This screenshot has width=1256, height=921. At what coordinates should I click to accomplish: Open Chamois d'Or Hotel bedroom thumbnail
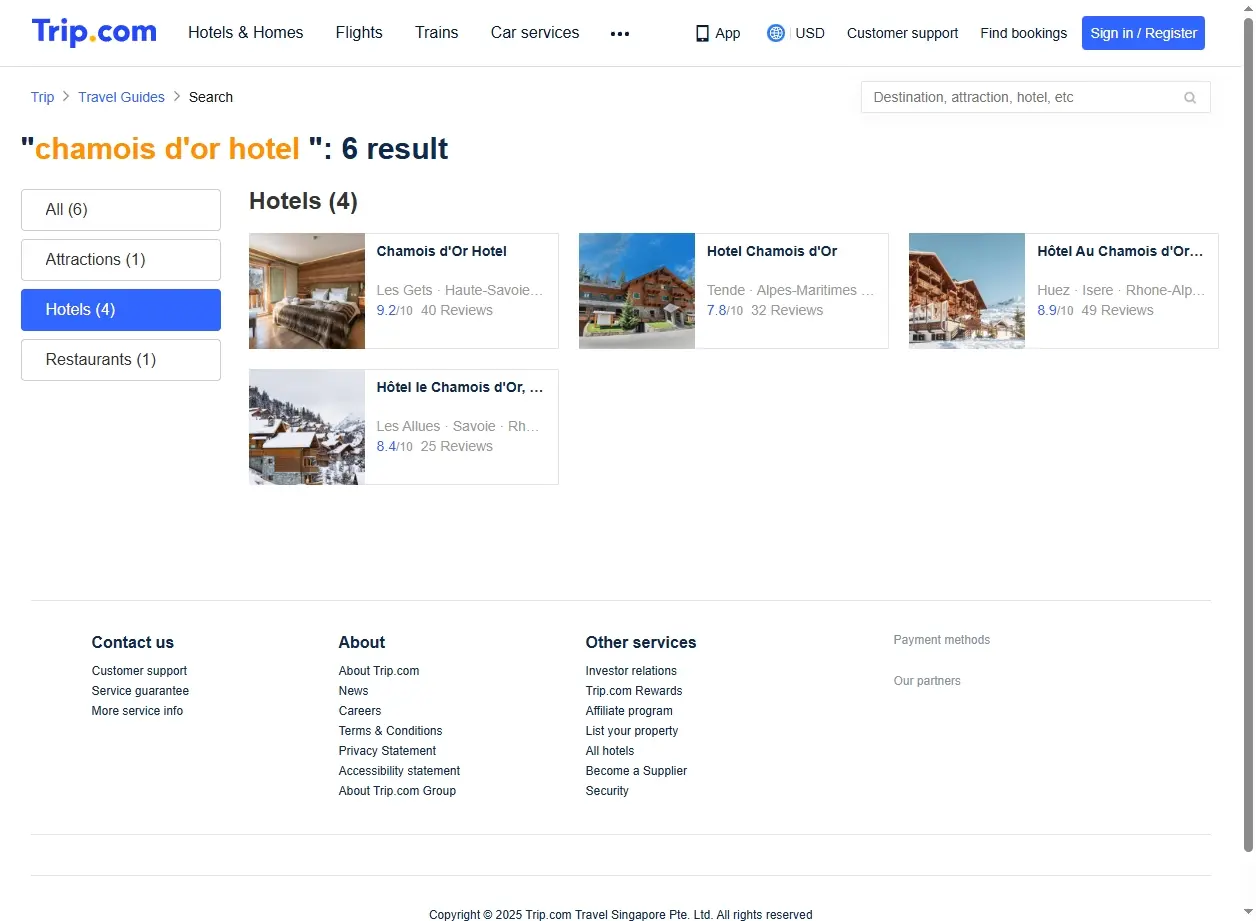pyautogui.click(x=307, y=291)
